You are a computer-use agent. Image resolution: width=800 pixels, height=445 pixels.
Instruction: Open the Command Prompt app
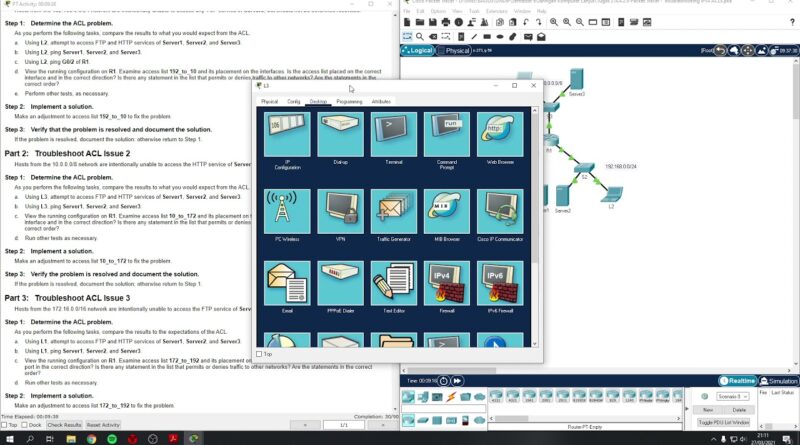(446, 134)
